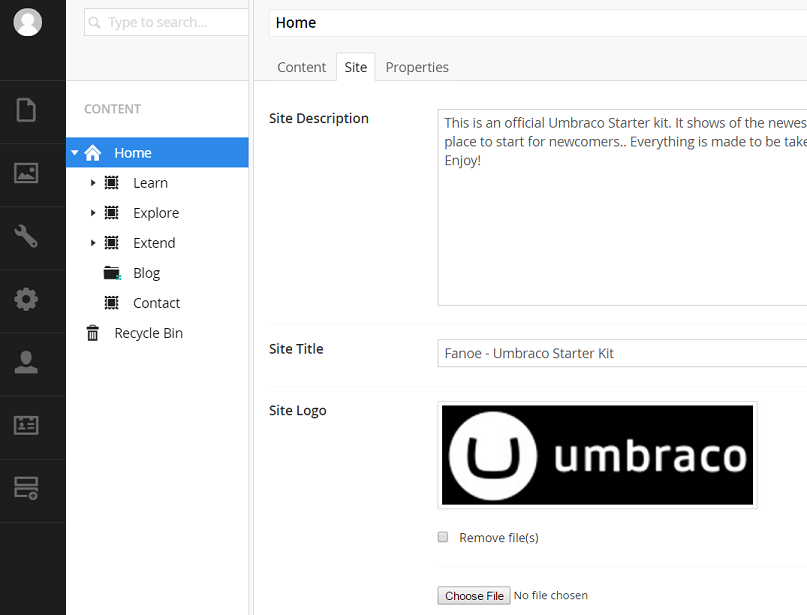Open the Members section icon
Image resolution: width=807 pixels, height=615 pixels.
(x=26, y=425)
